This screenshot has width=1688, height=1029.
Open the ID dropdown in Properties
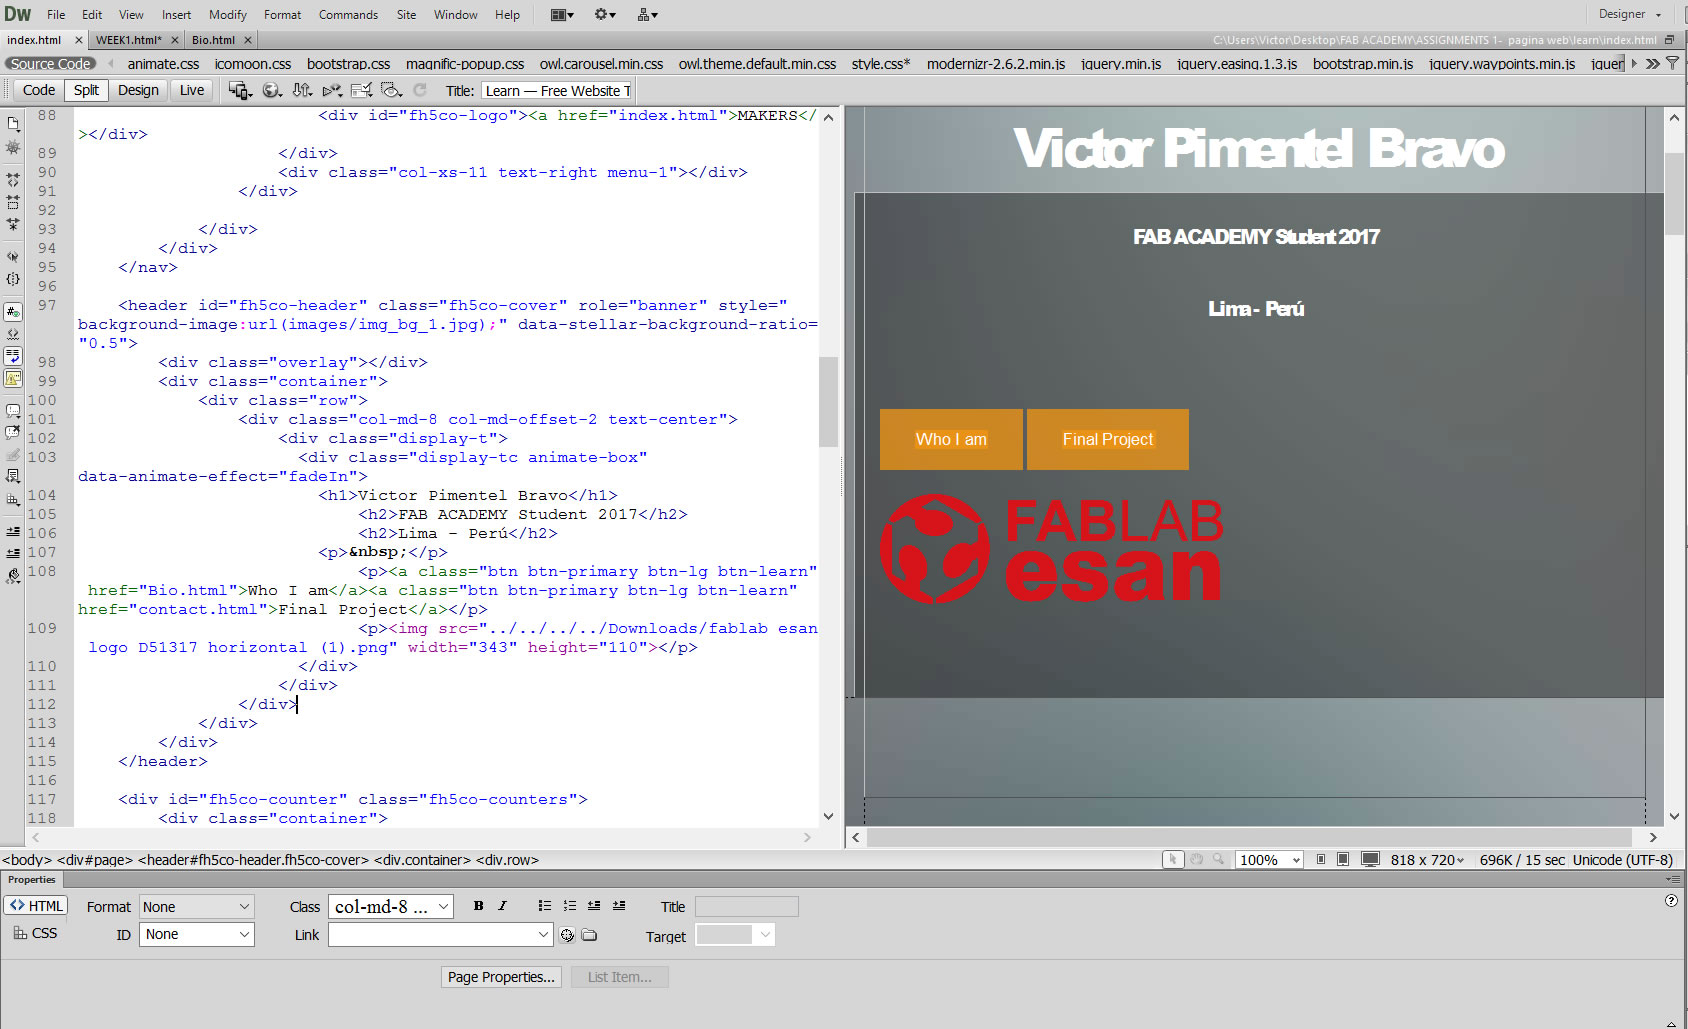[x=197, y=934]
